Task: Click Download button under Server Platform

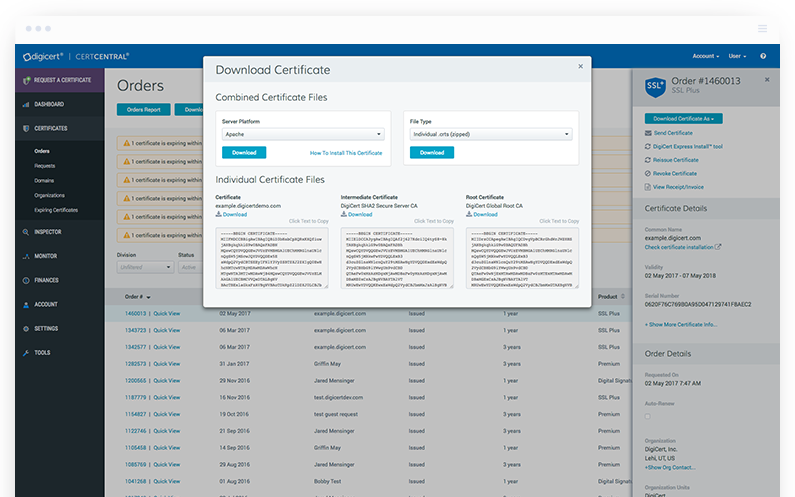Action: pos(244,153)
